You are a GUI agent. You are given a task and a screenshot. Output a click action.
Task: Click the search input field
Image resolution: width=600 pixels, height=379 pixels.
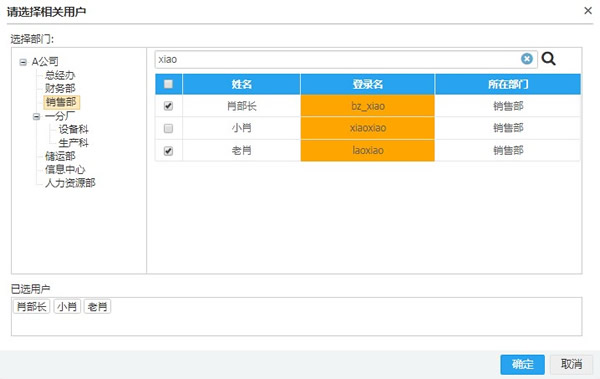[x=338, y=59]
